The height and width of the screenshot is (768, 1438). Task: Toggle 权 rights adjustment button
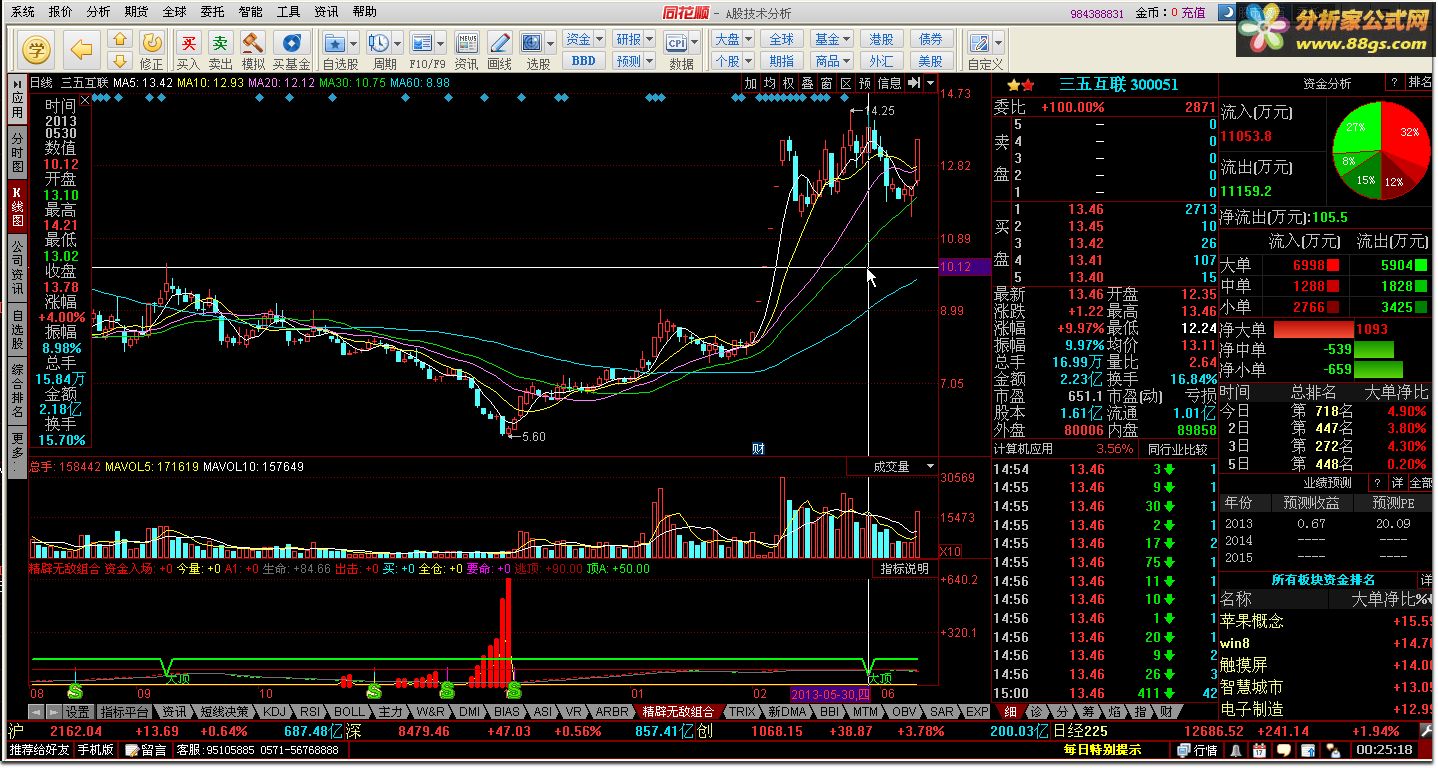789,83
